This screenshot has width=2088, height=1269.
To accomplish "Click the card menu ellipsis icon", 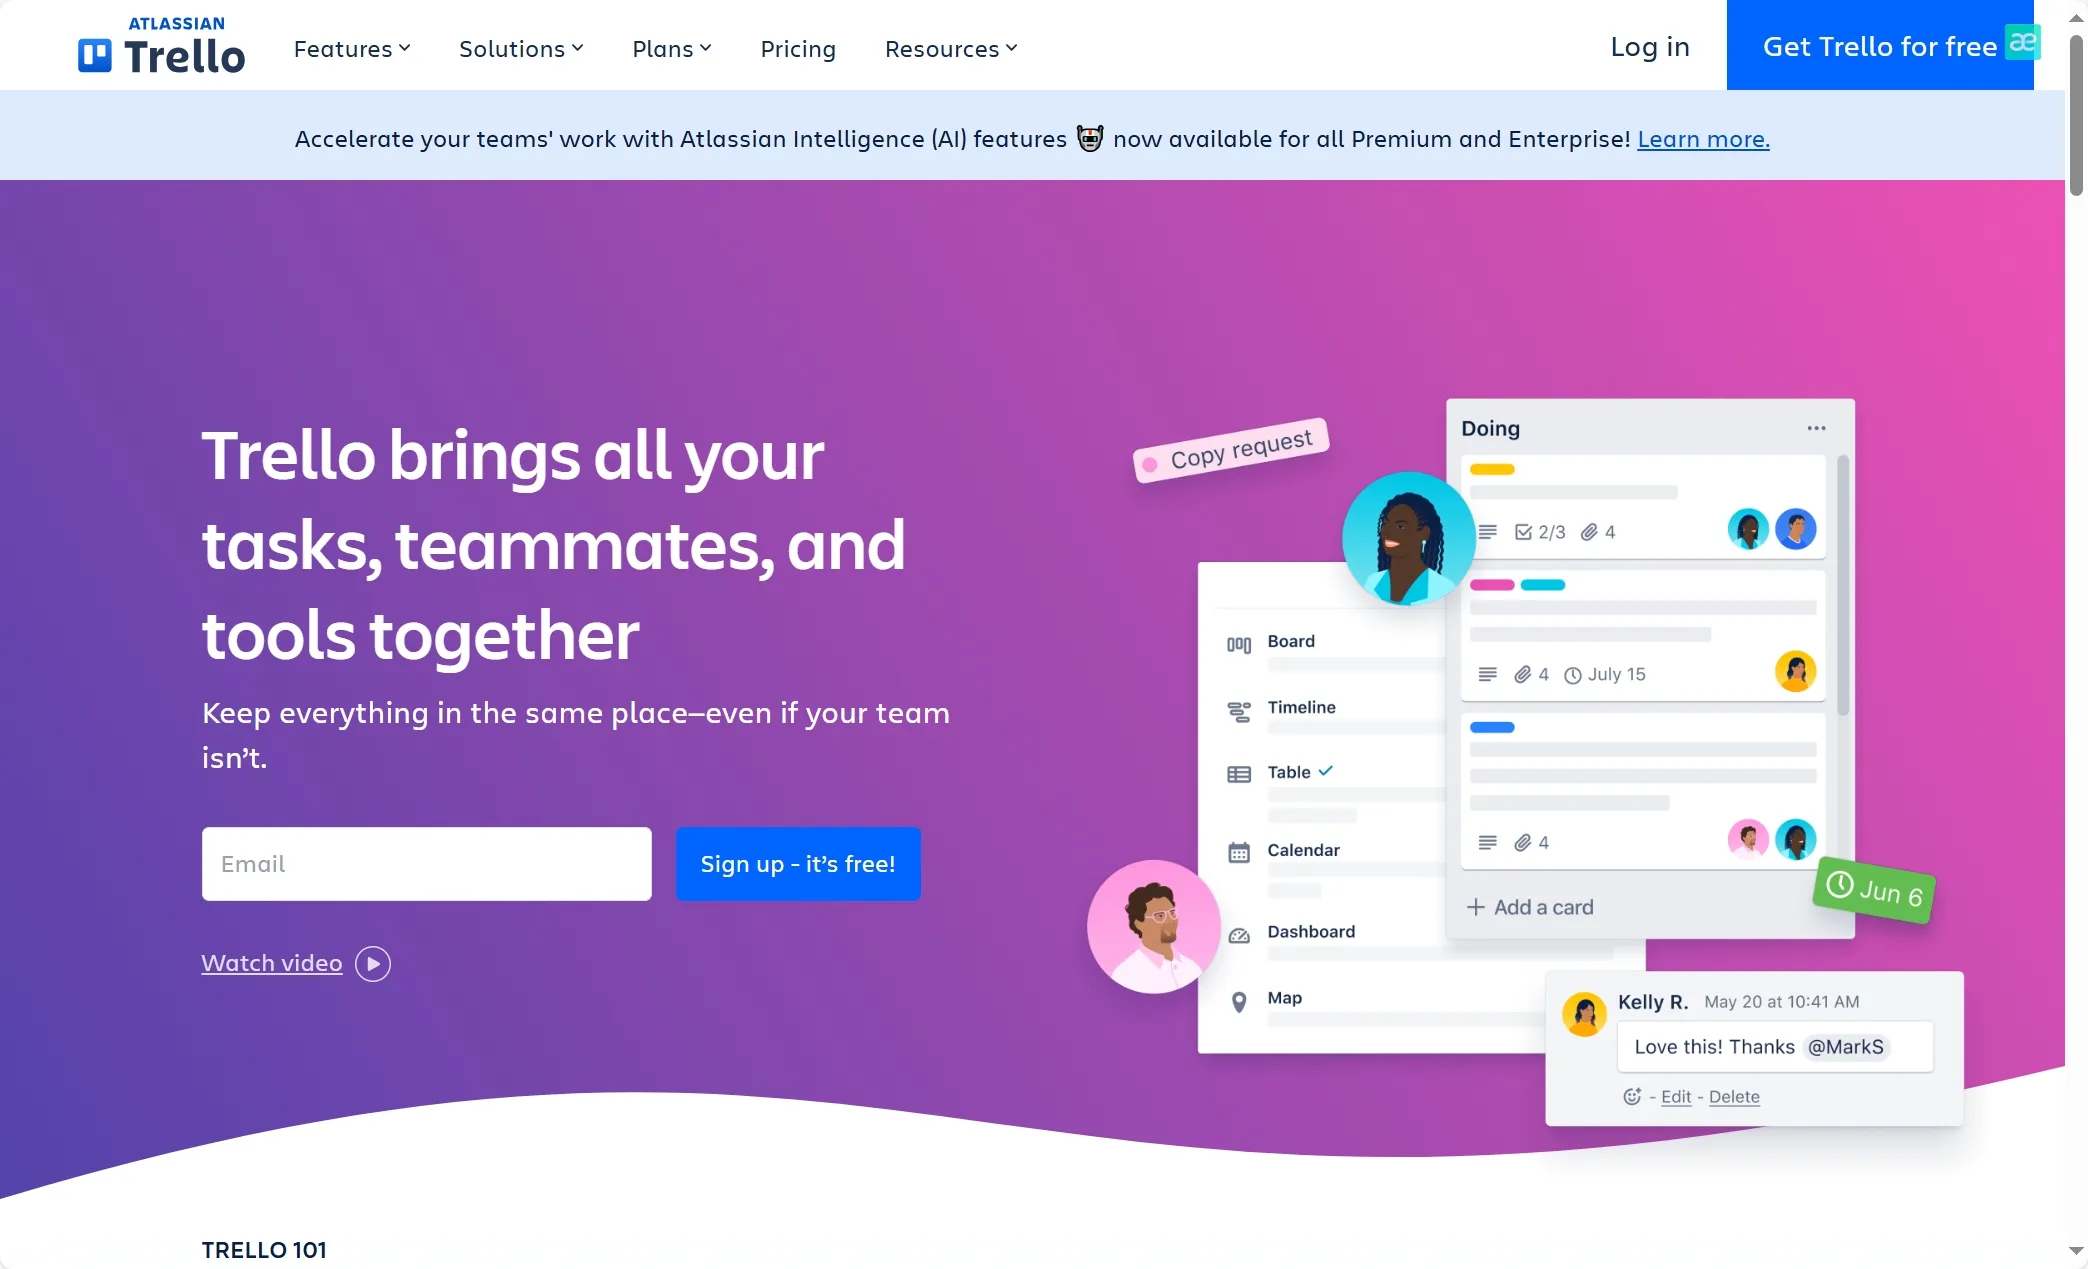I will pos(1817,428).
